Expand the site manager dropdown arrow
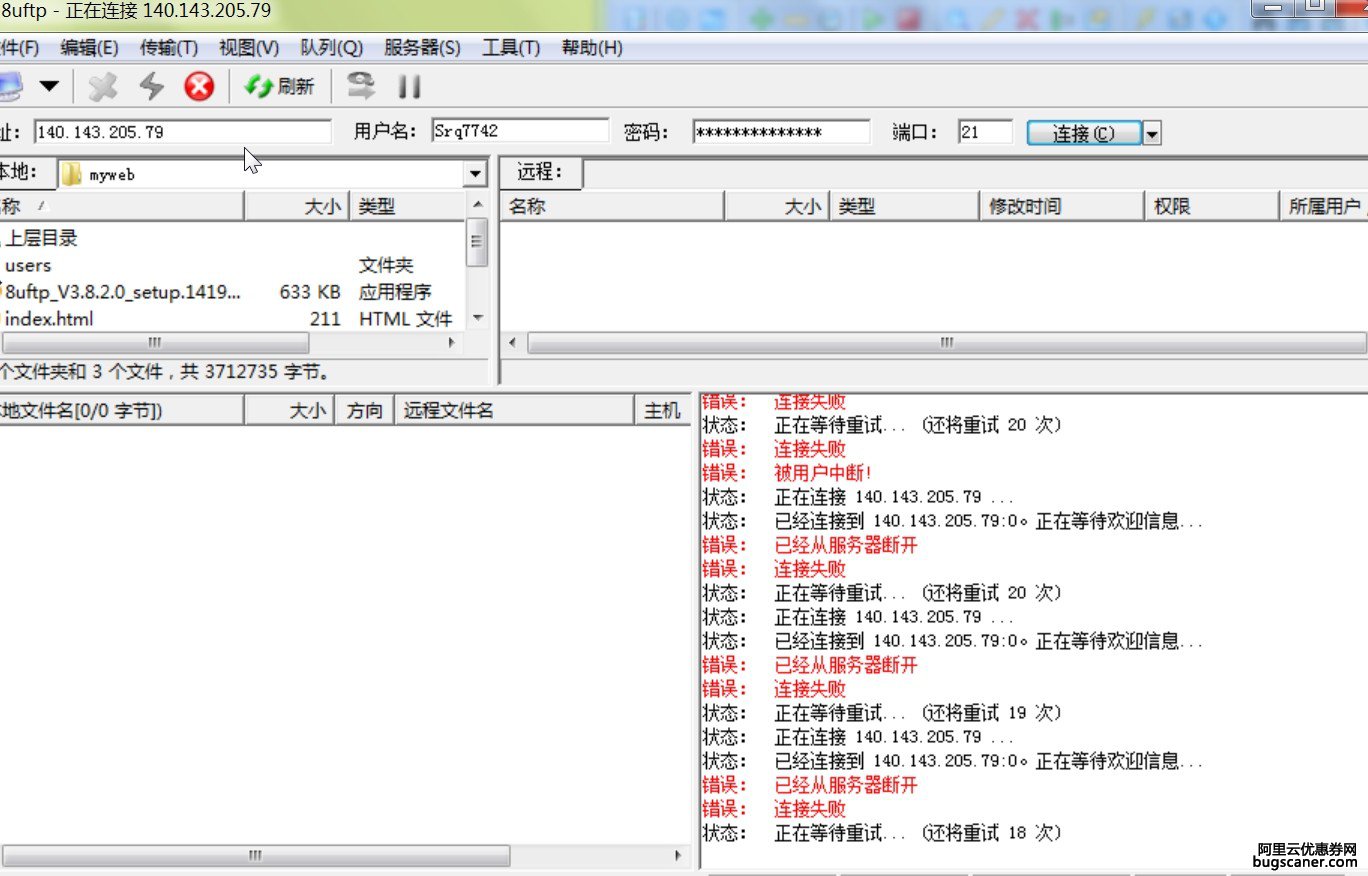The width and height of the screenshot is (1368, 876). click(49, 87)
